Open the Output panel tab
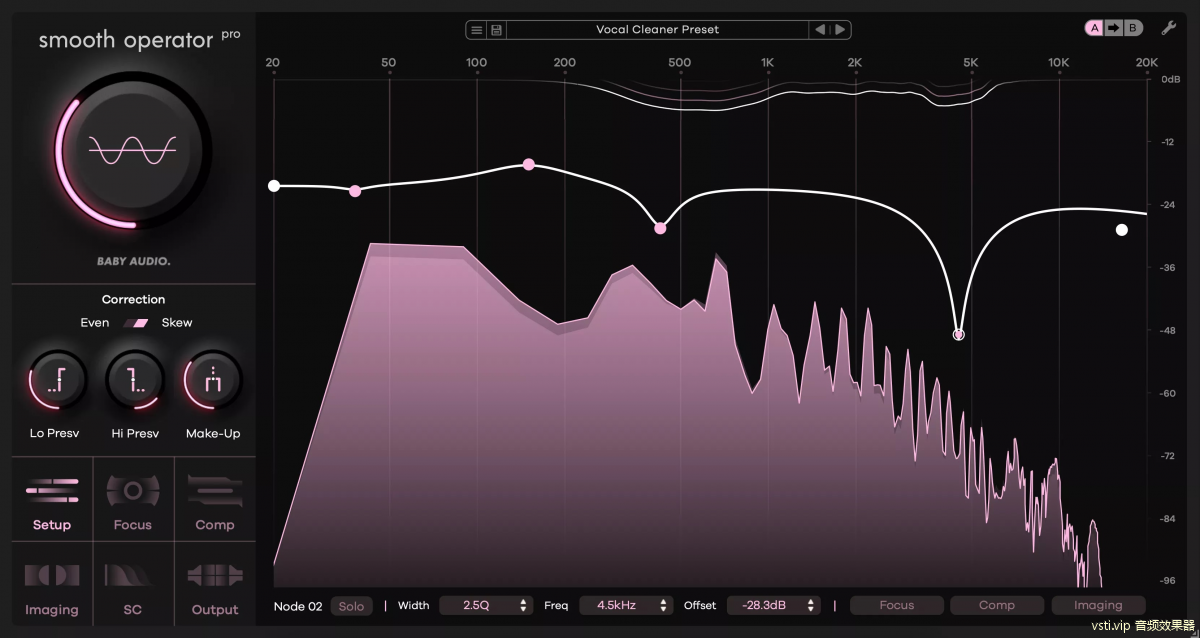 click(215, 584)
